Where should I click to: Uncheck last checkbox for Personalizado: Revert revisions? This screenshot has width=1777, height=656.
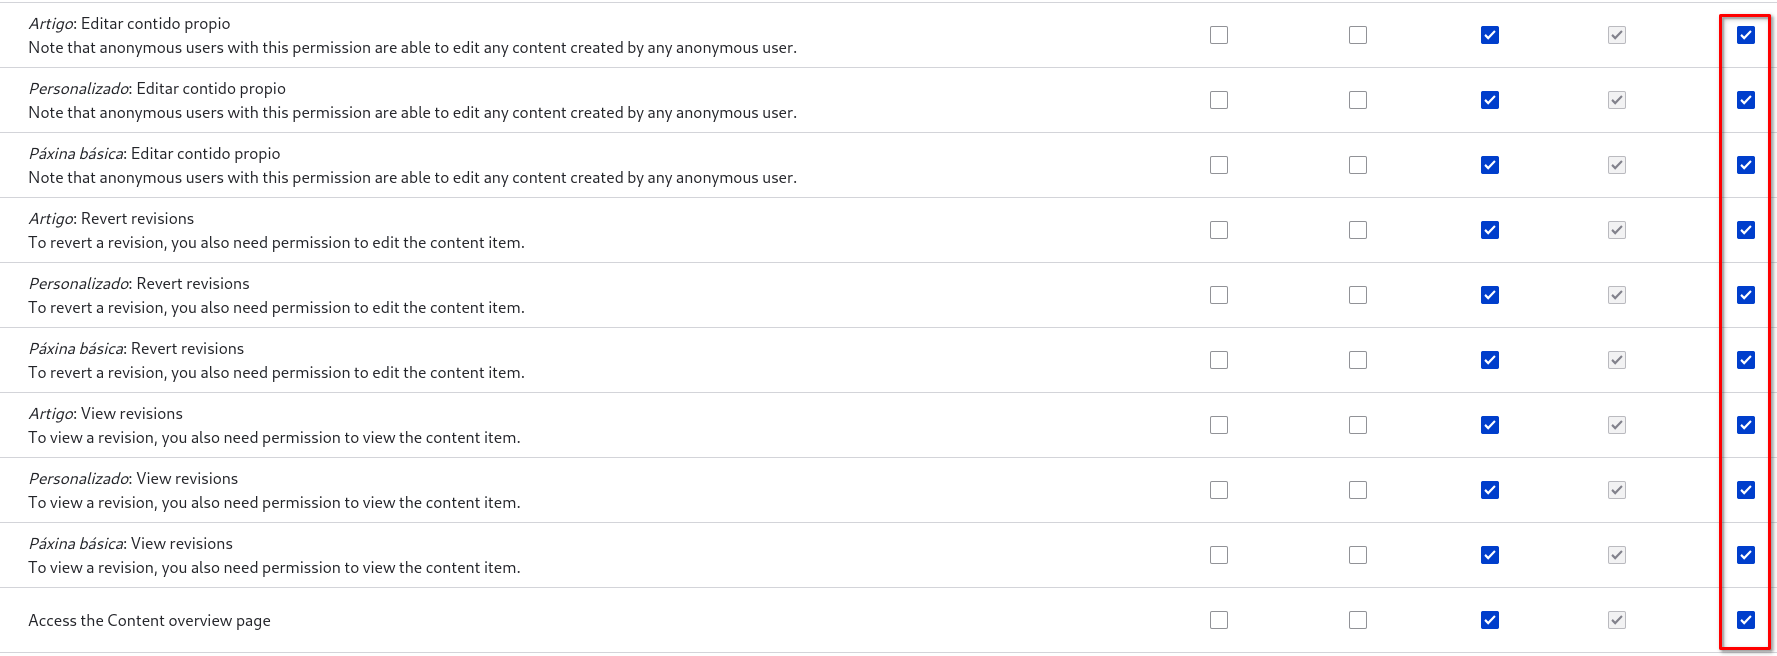pyautogui.click(x=1746, y=295)
